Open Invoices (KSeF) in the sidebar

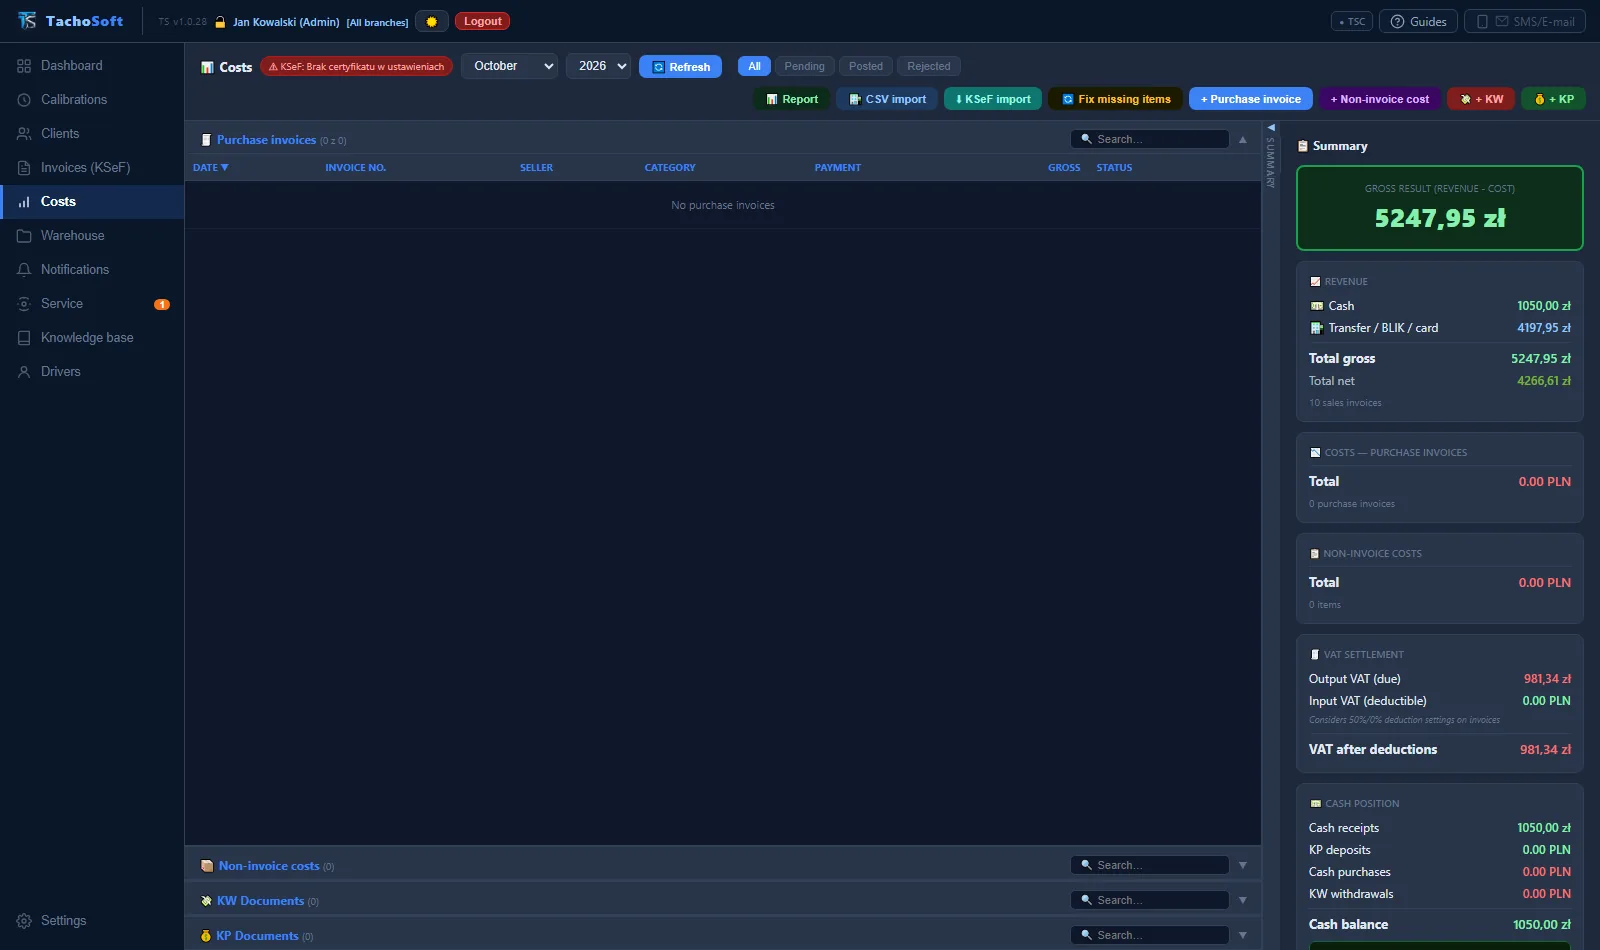(92, 168)
